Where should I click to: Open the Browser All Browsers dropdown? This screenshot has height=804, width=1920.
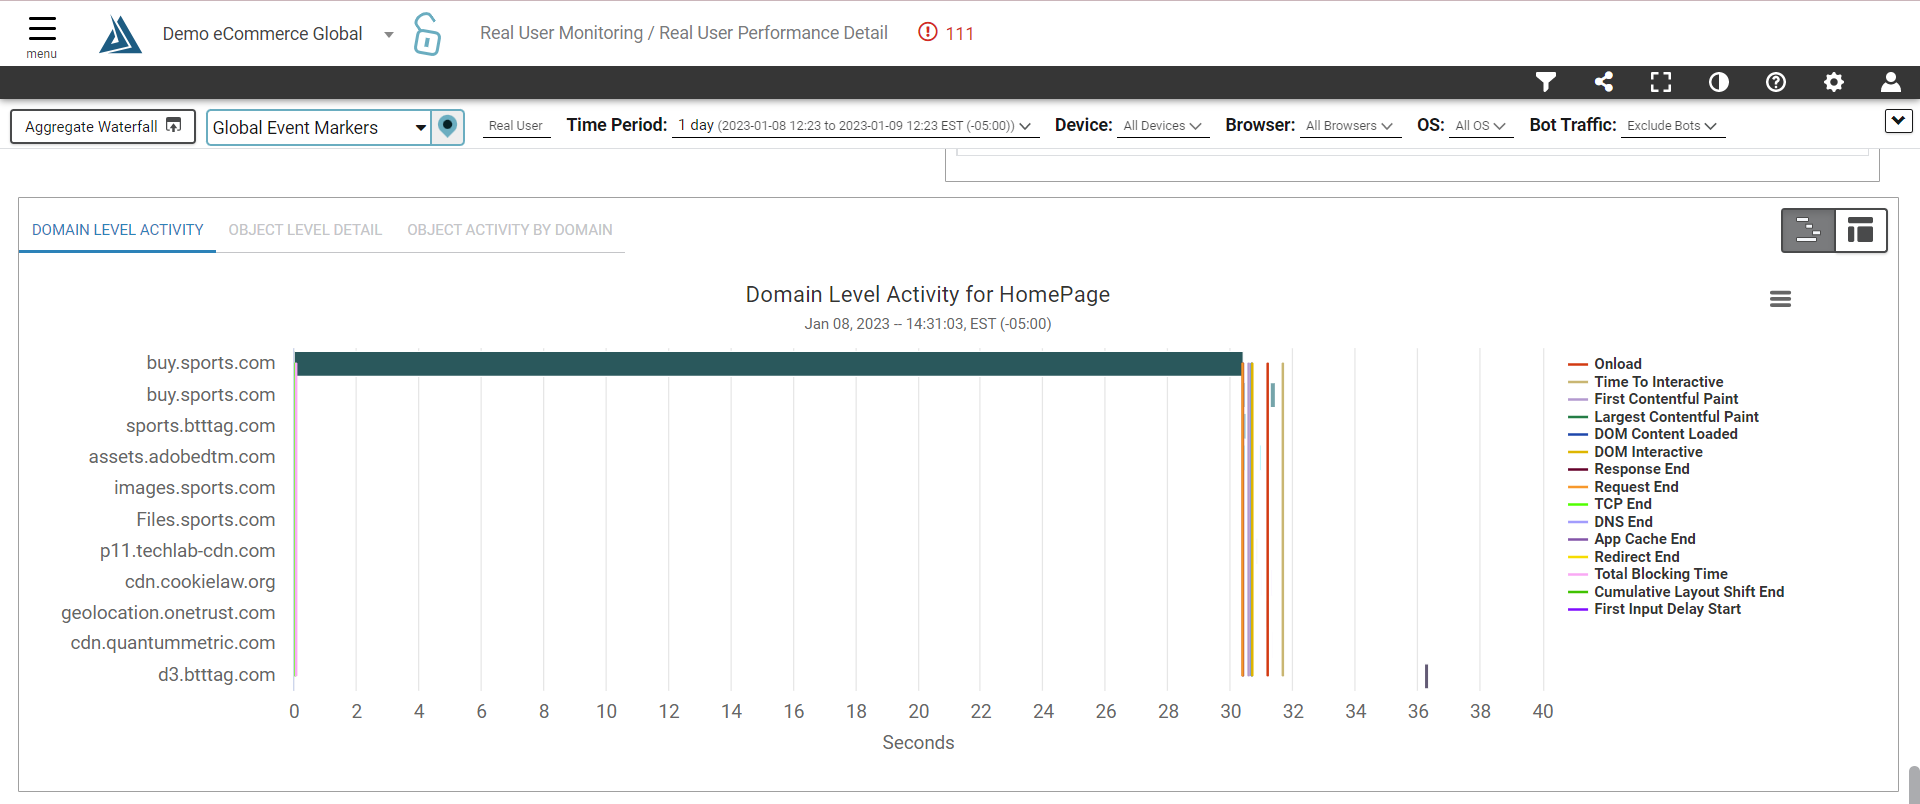(x=1349, y=126)
